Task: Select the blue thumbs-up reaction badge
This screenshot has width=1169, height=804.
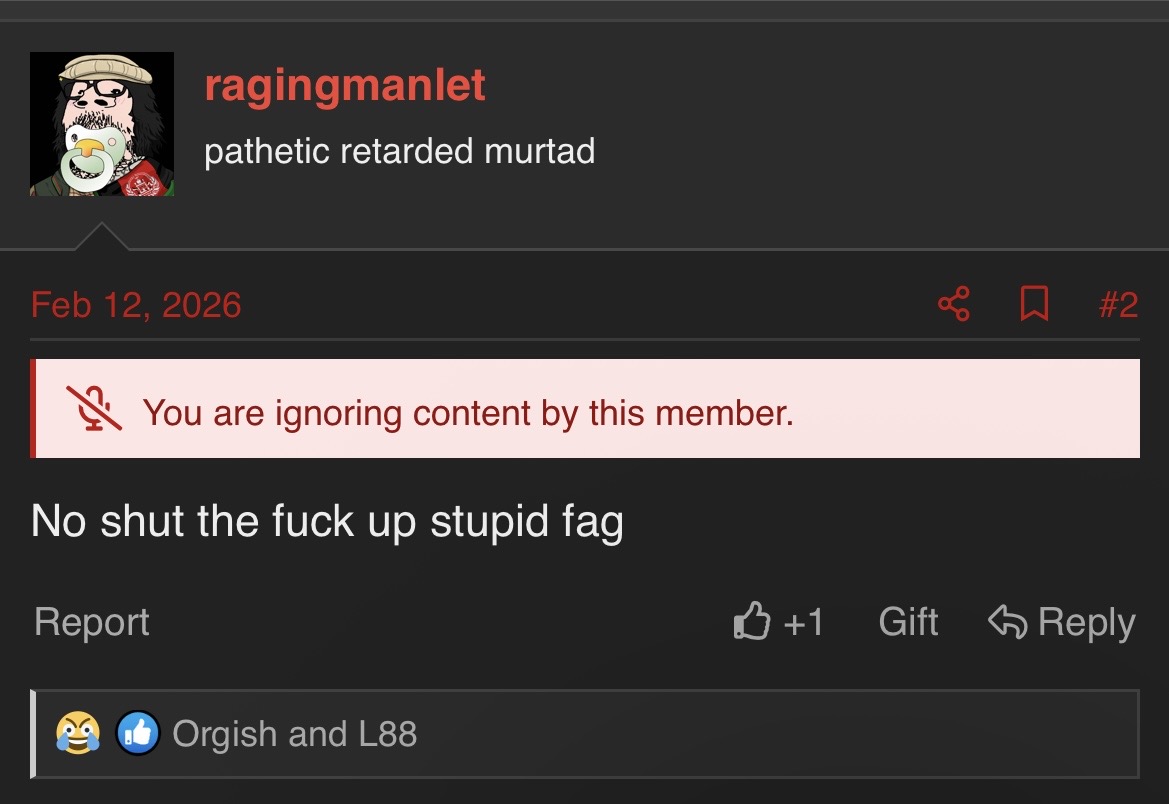Action: tap(138, 733)
